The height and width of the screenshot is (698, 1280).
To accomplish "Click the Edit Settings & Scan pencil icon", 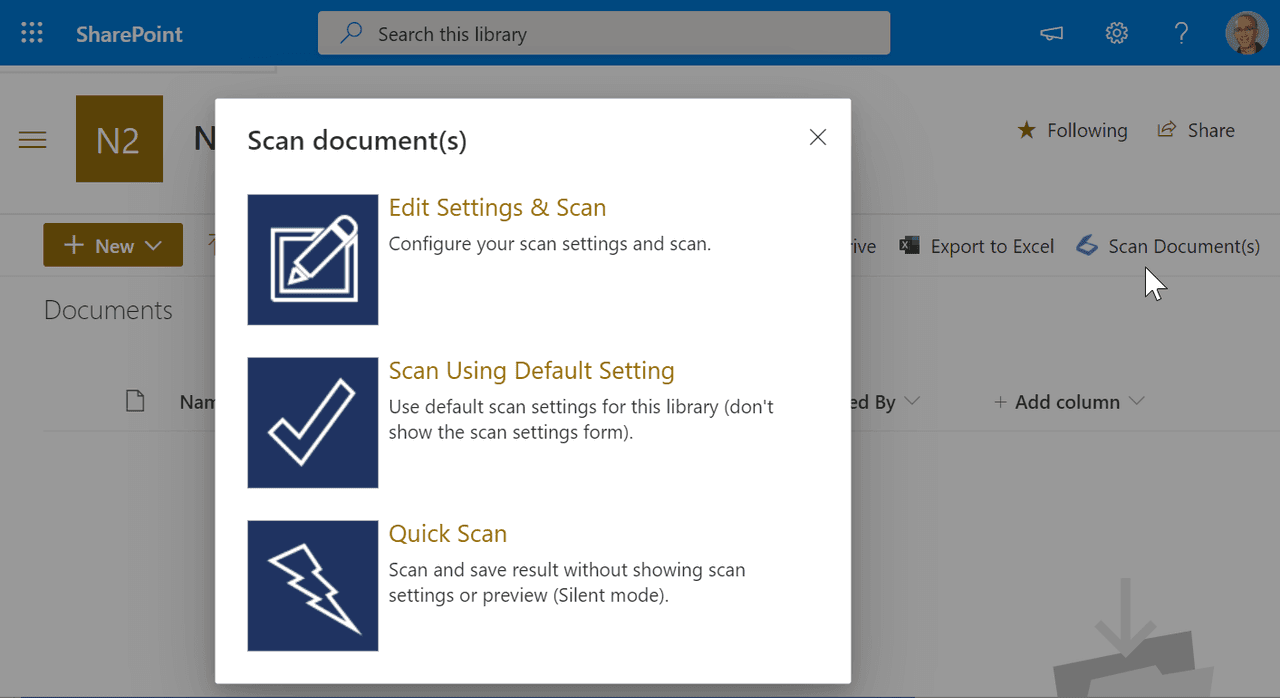I will click(x=313, y=260).
